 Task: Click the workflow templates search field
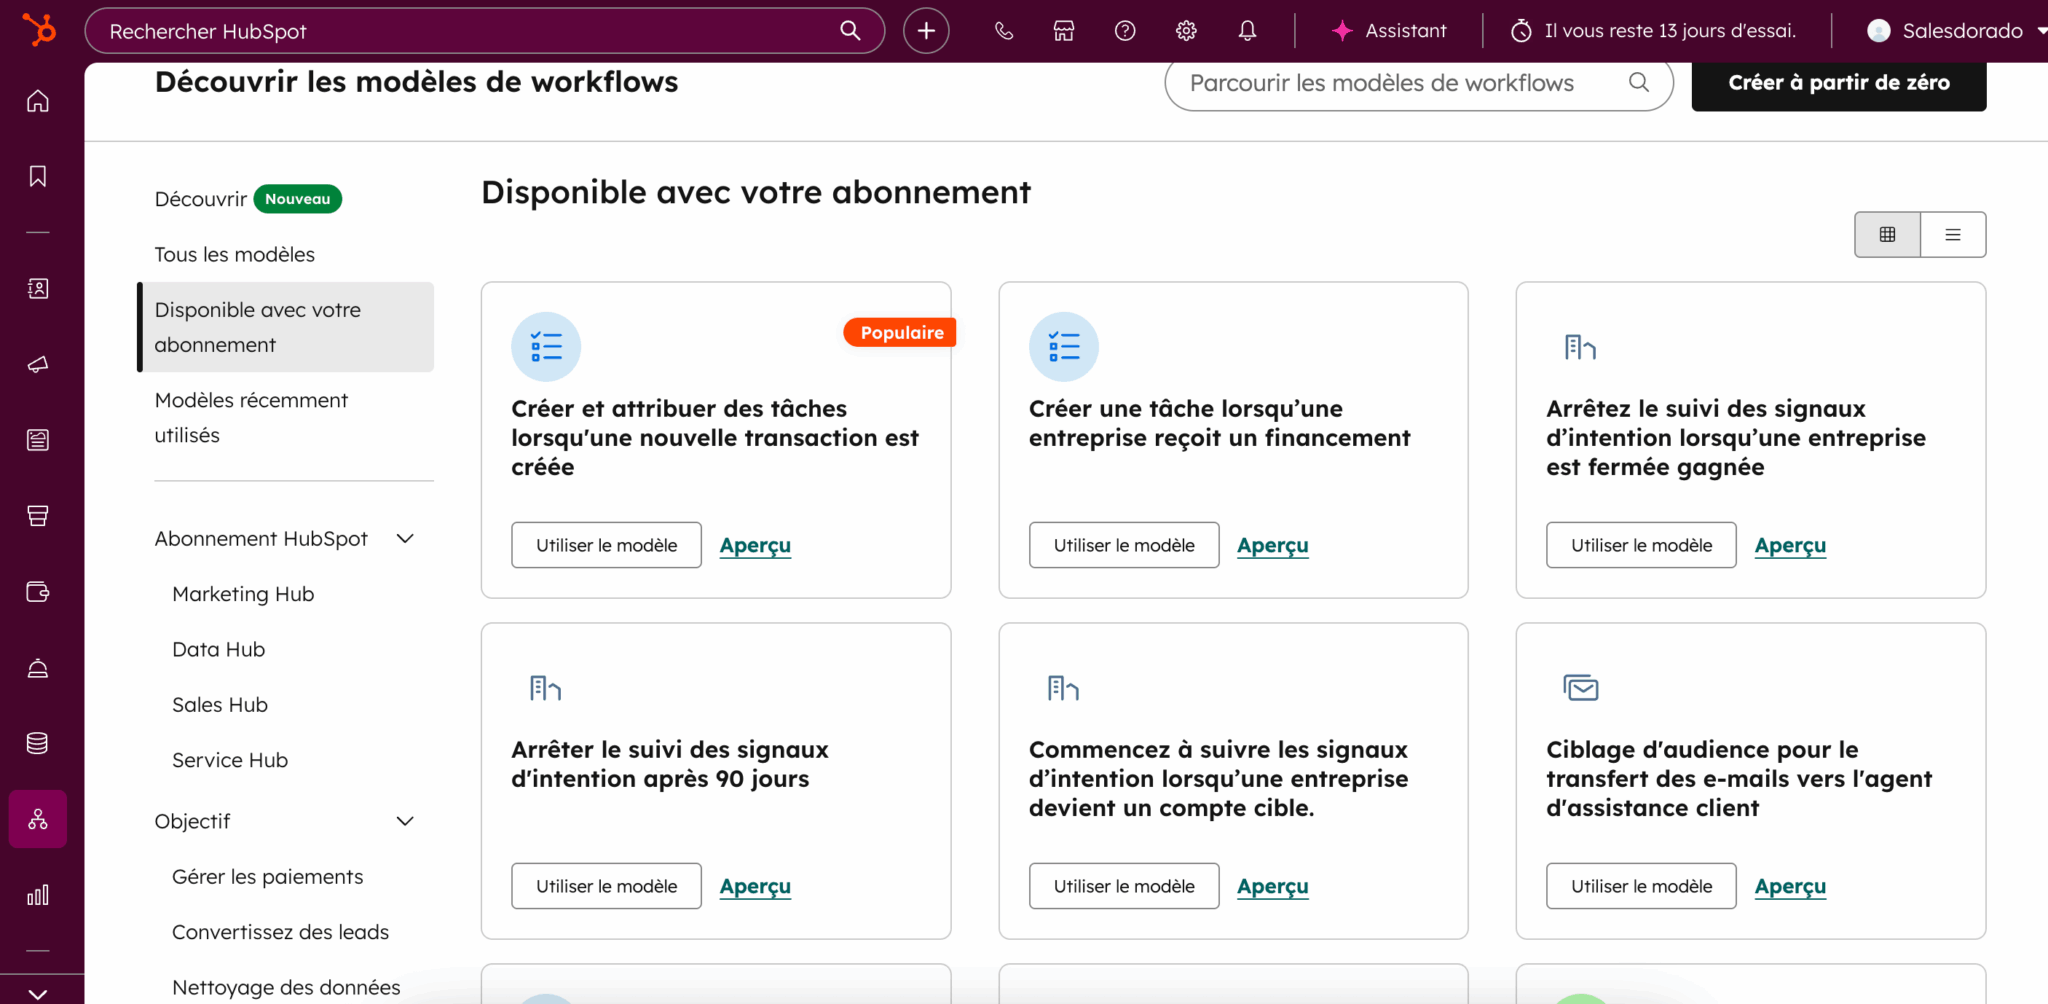tap(1400, 84)
